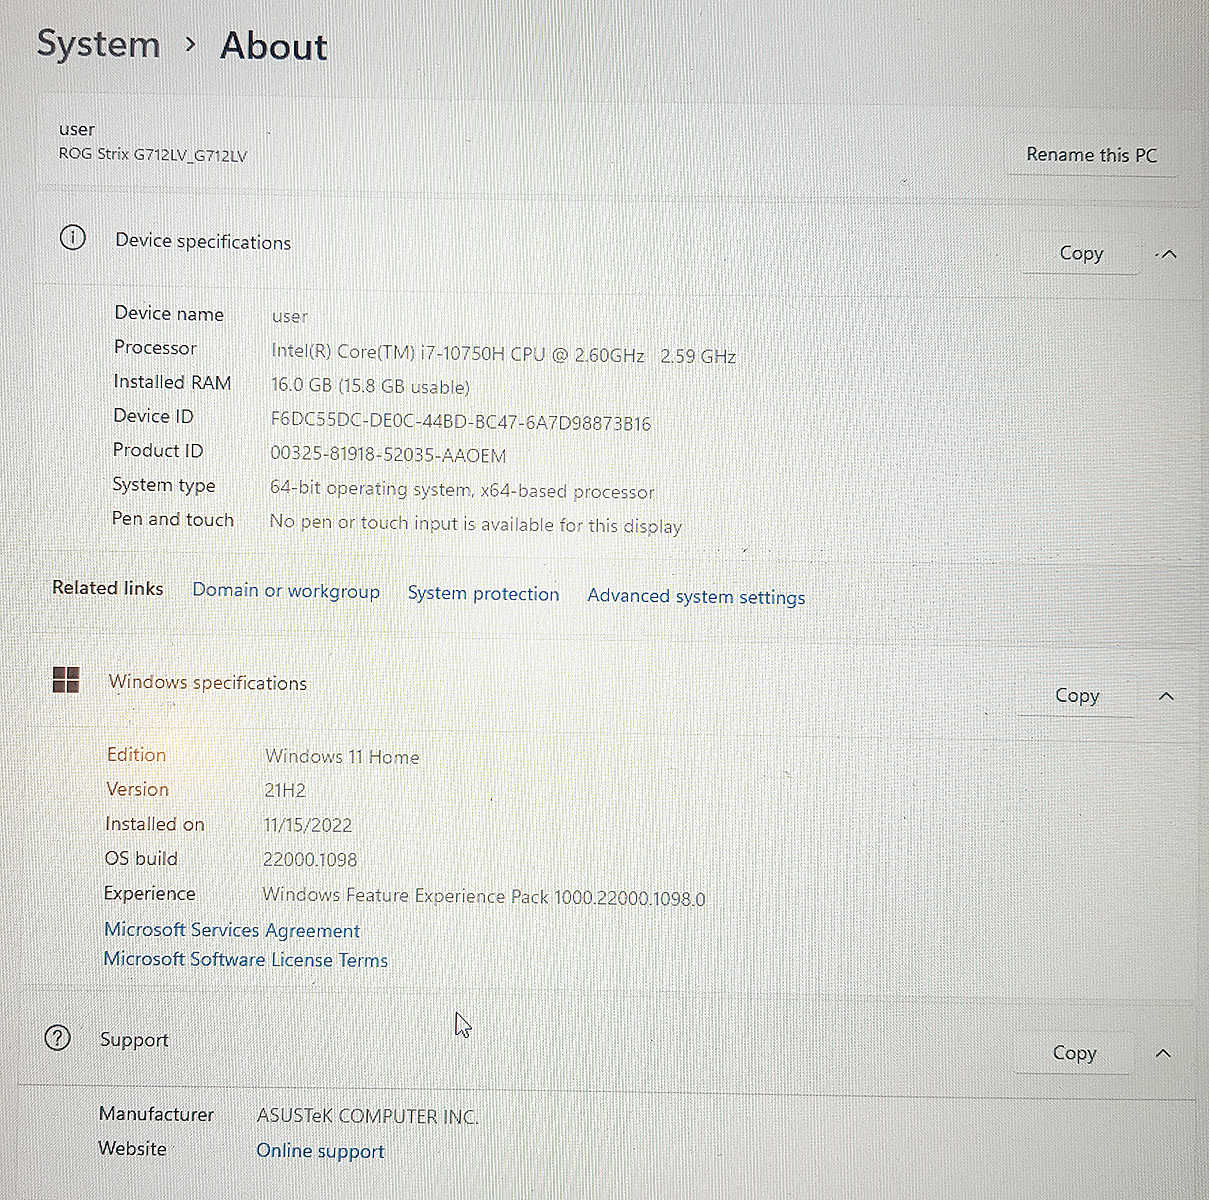Click the Experience label

(x=150, y=893)
